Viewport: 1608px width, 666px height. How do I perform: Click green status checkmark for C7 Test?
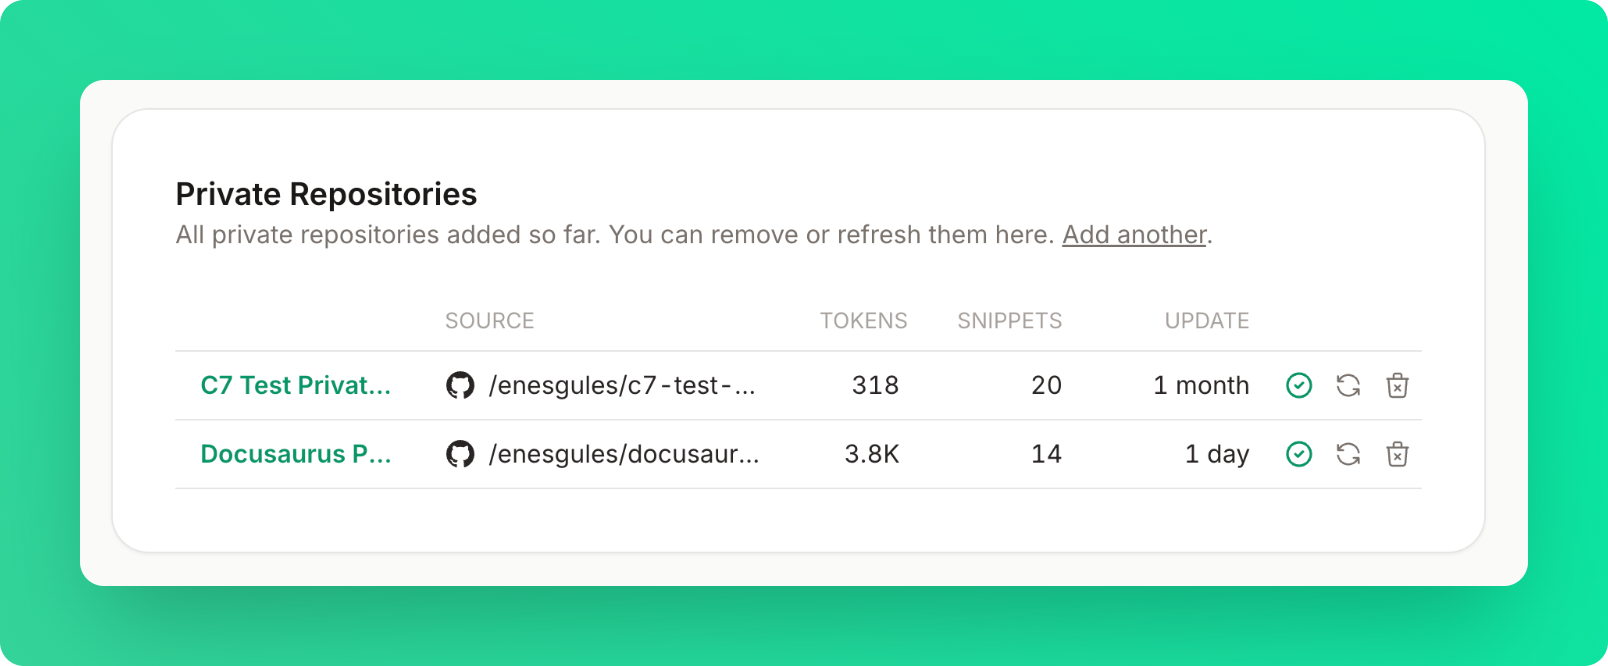coord(1298,385)
